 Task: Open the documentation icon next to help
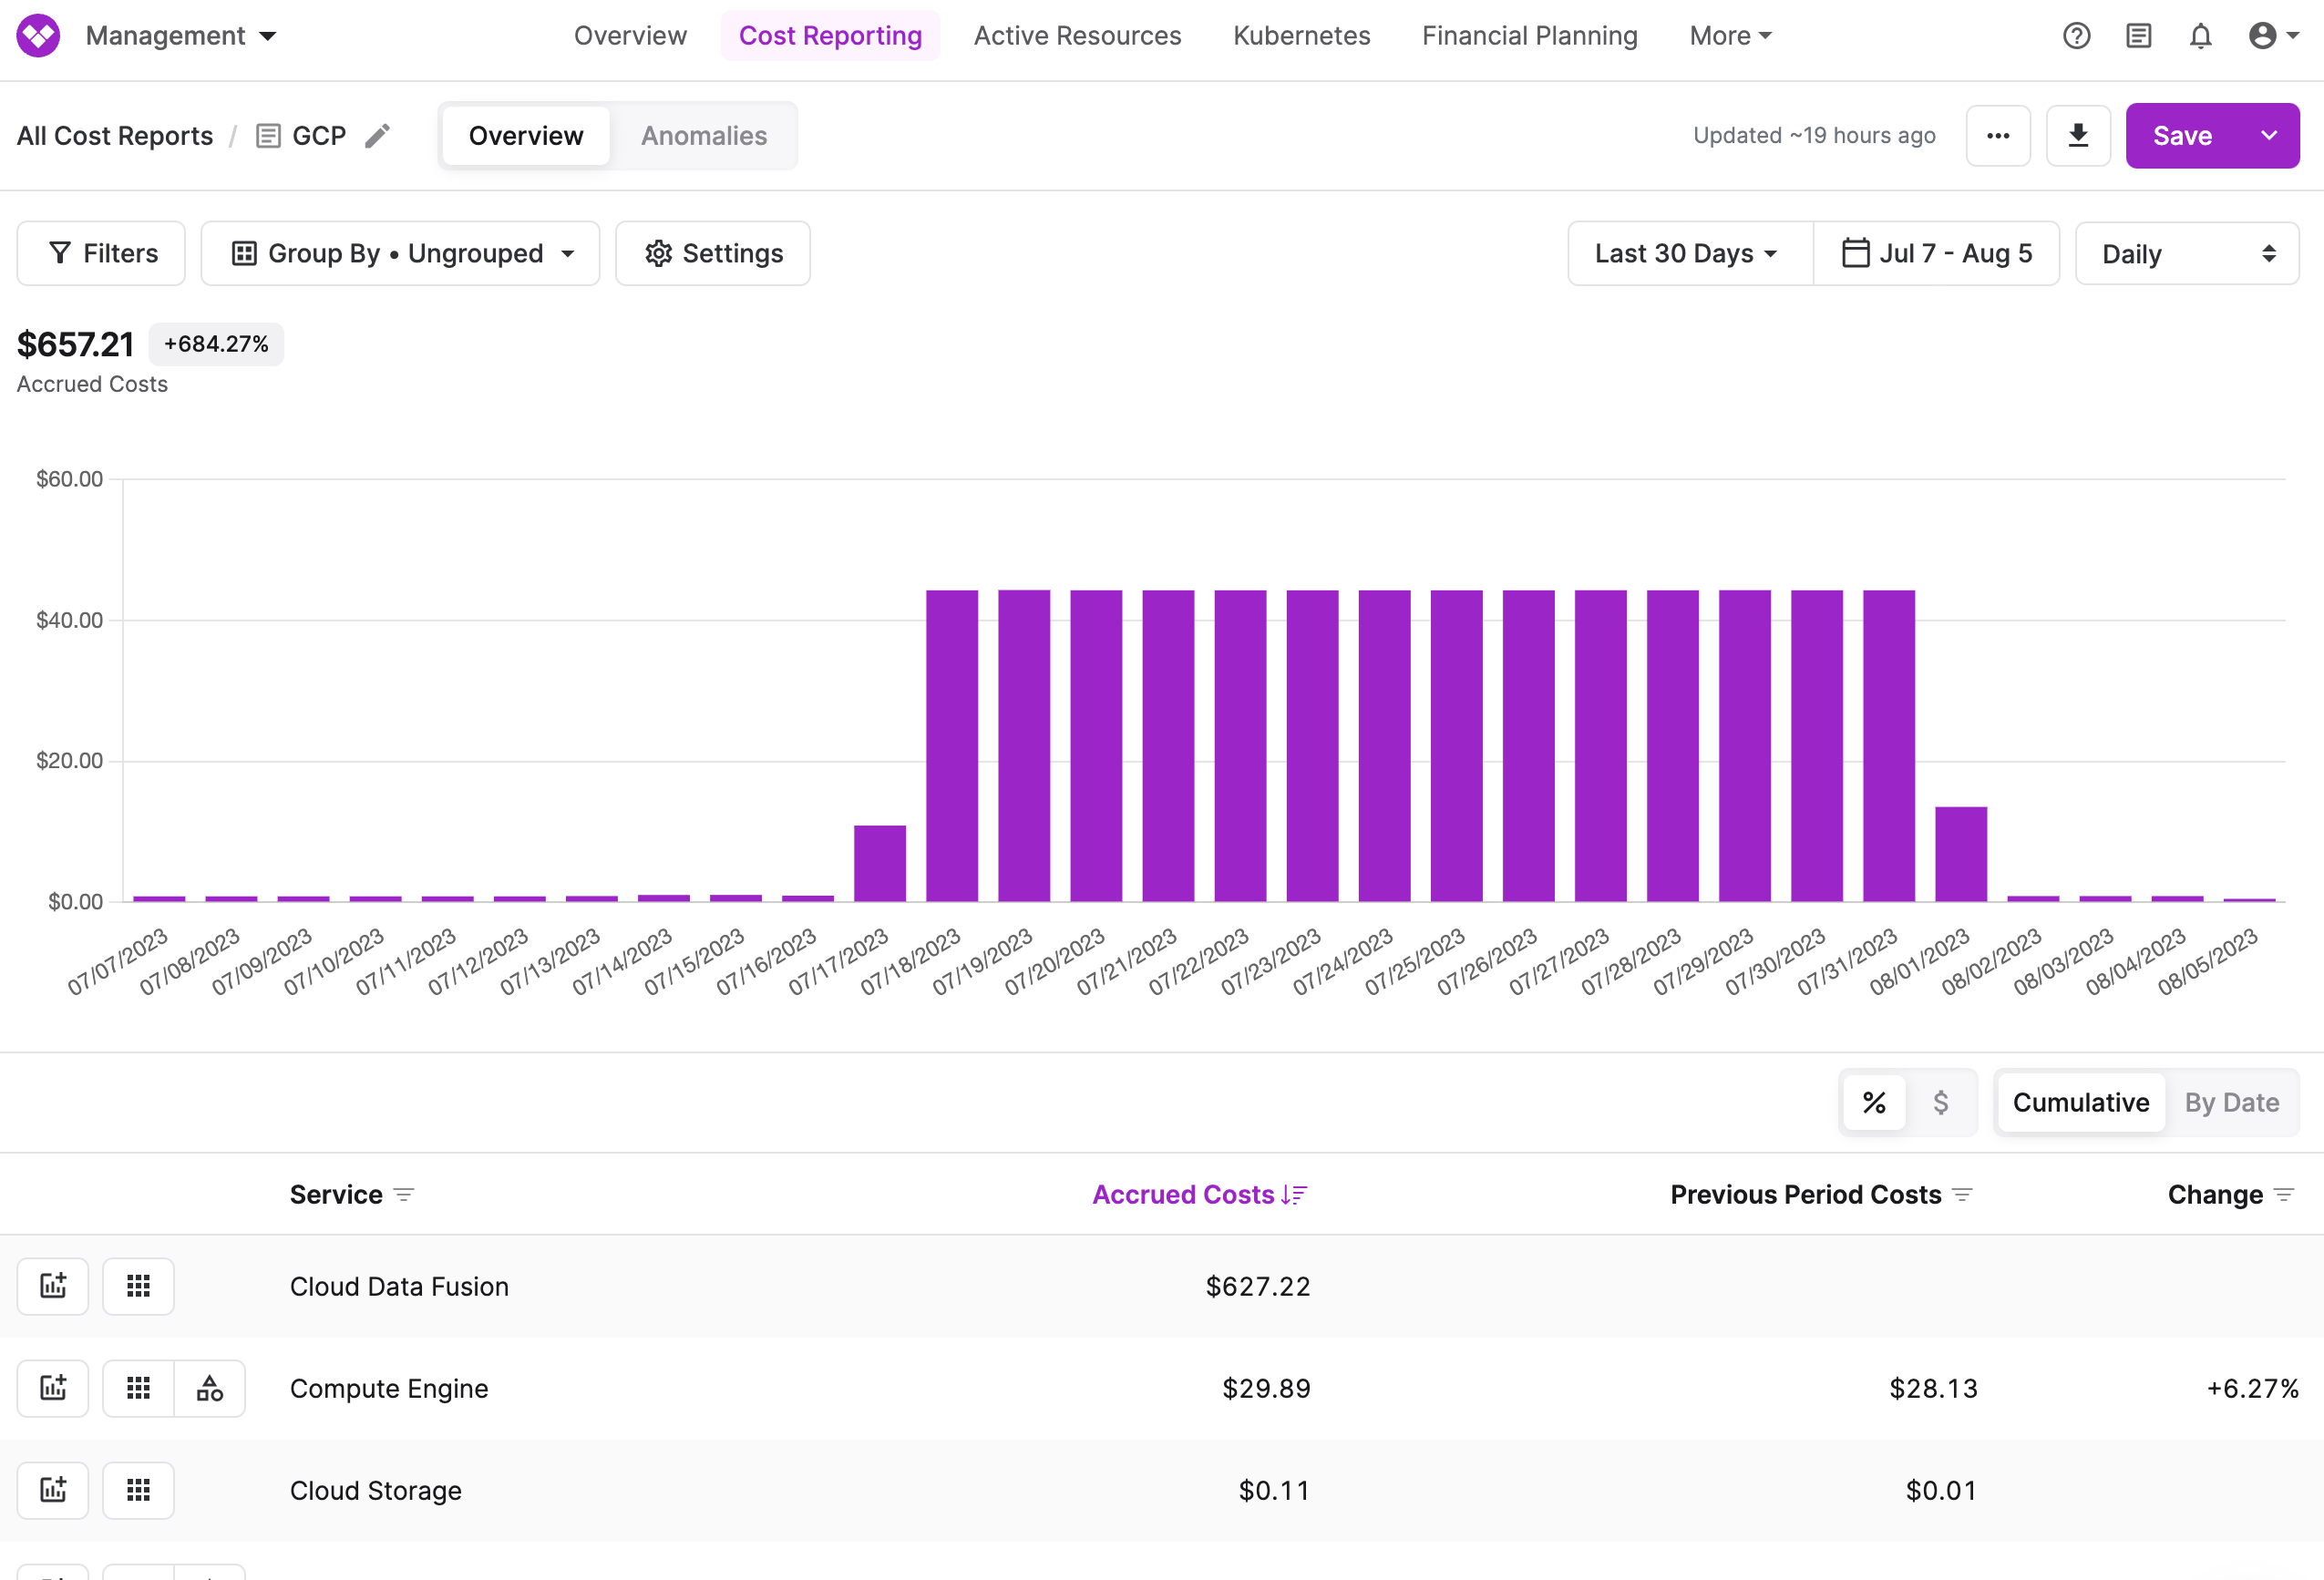(x=2139, y=35)
